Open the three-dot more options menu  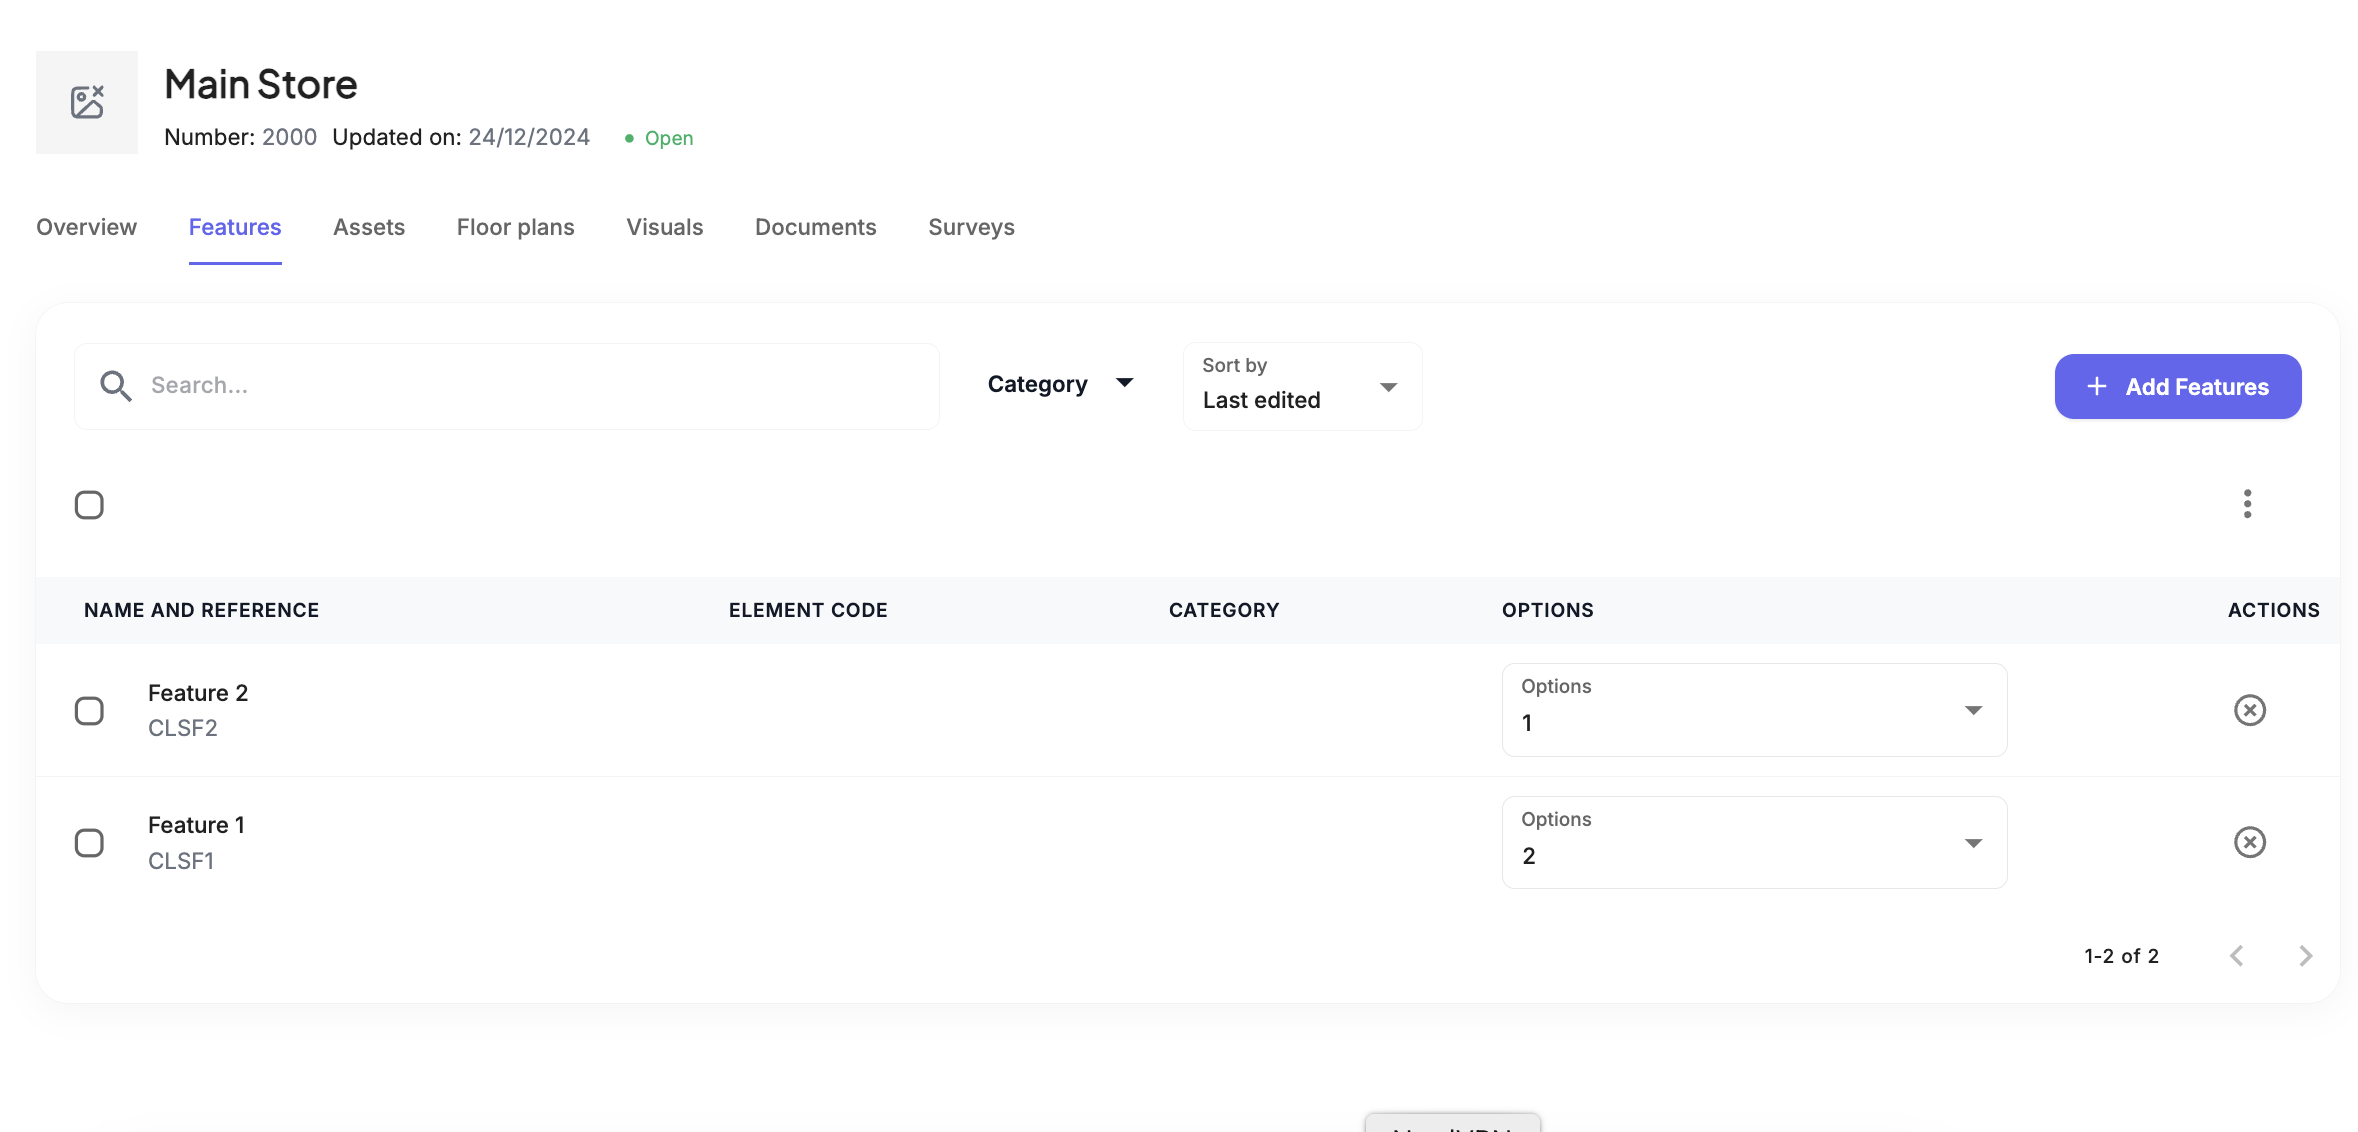2247,504
